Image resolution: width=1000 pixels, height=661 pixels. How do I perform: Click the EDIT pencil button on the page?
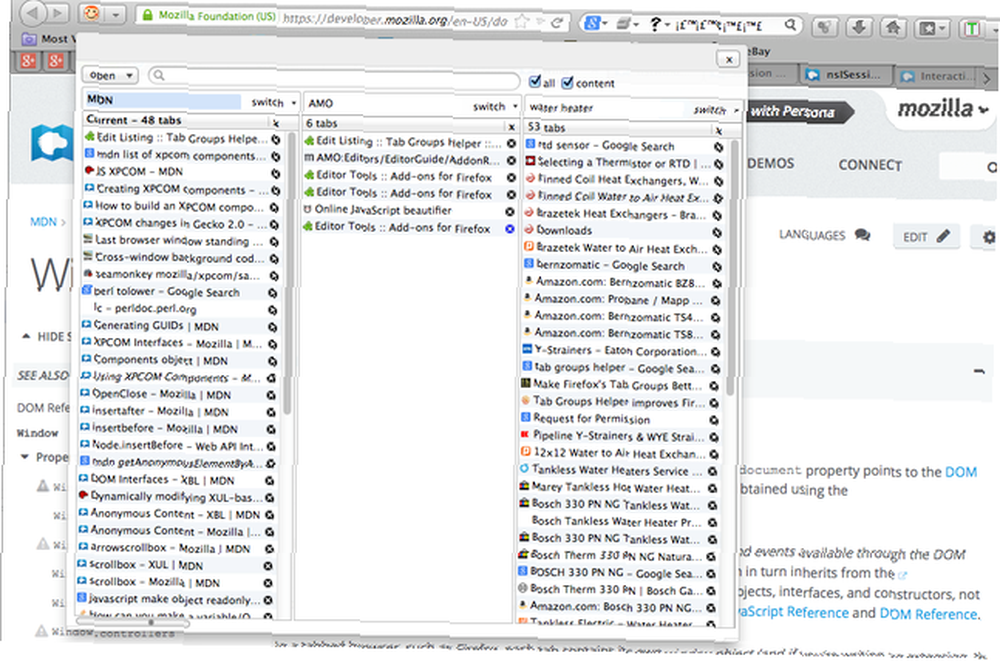[926, 237]
